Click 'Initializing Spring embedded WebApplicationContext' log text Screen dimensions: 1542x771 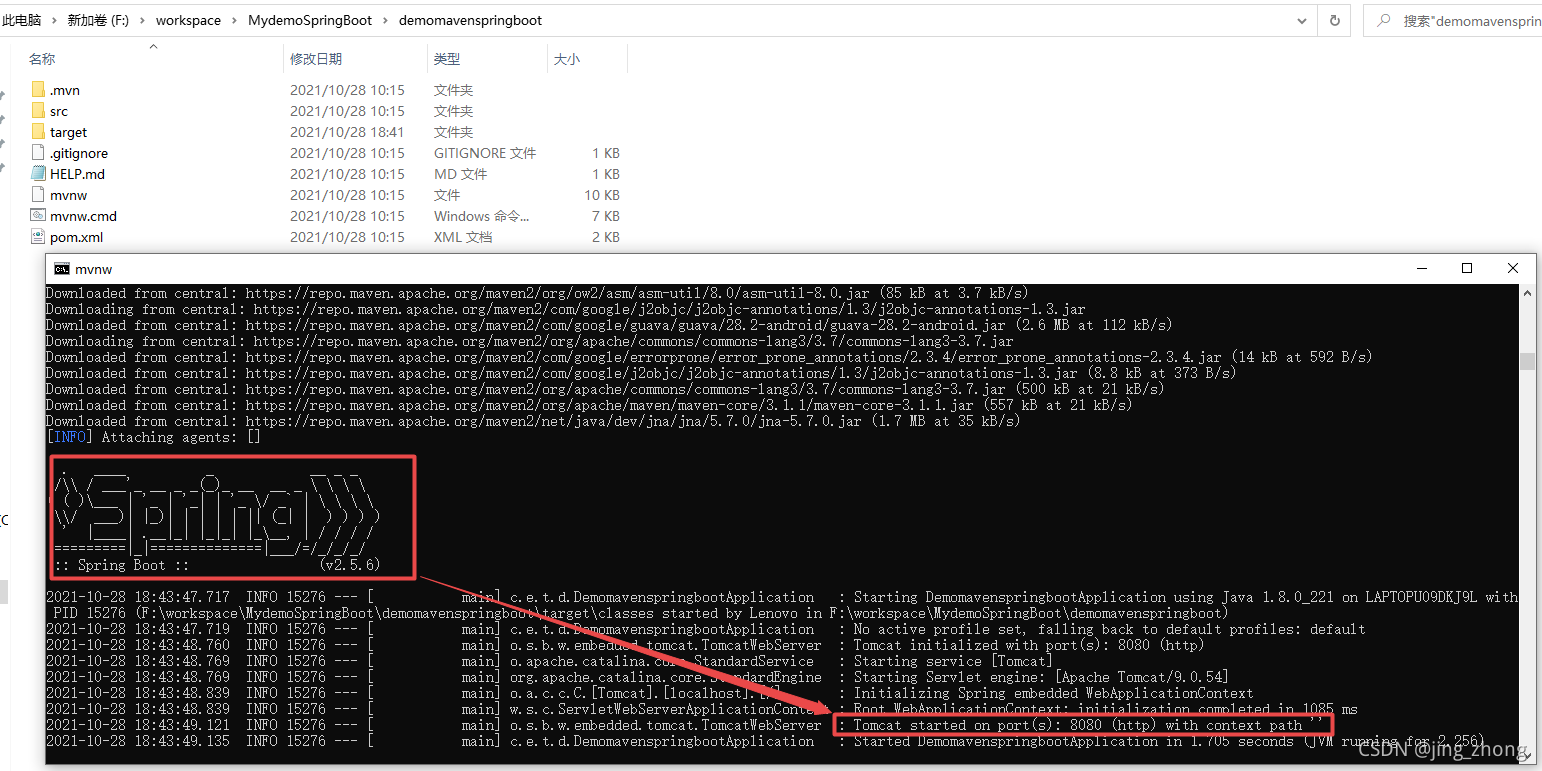click(1053, 693)
